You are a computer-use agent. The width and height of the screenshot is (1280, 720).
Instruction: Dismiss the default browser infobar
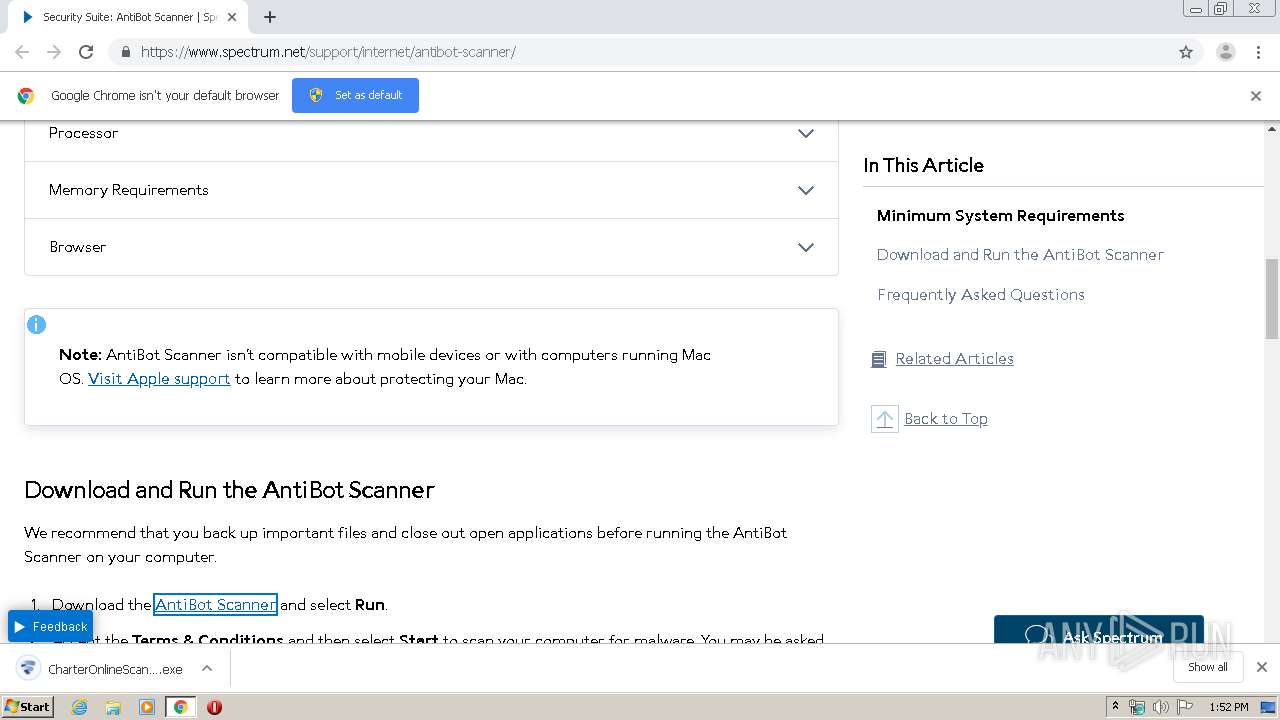(x=1256, y=96)
